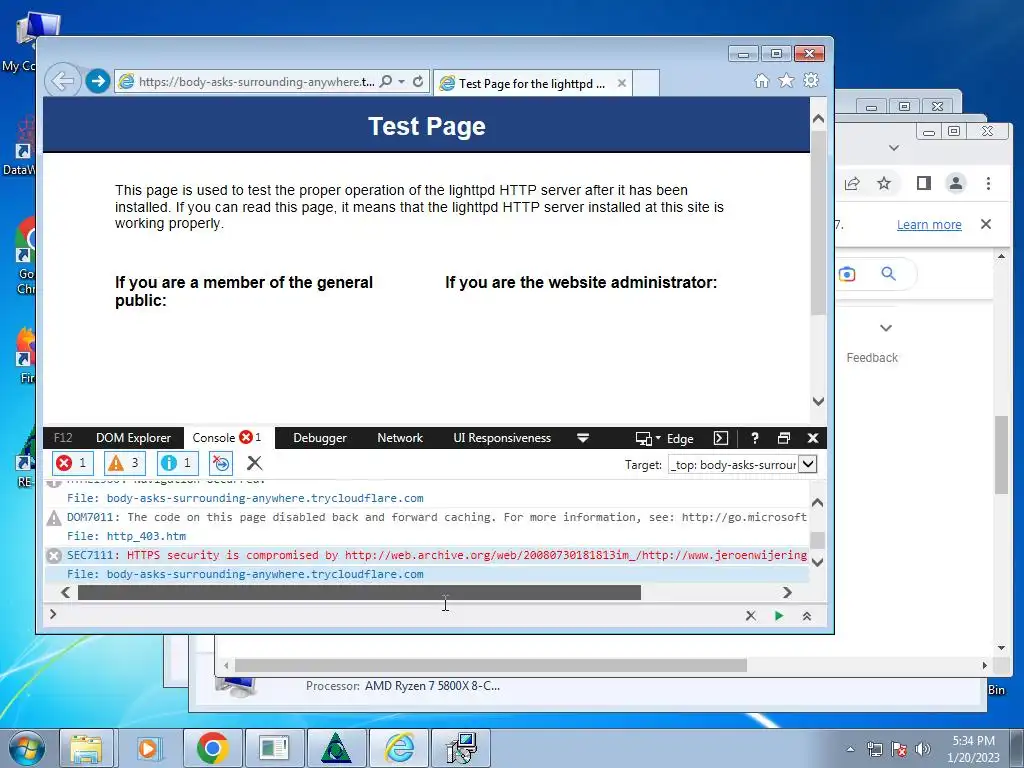Select the Test Page for lighttpd tab
This screenshot has width=1024, height=768.
pos(532,83)
